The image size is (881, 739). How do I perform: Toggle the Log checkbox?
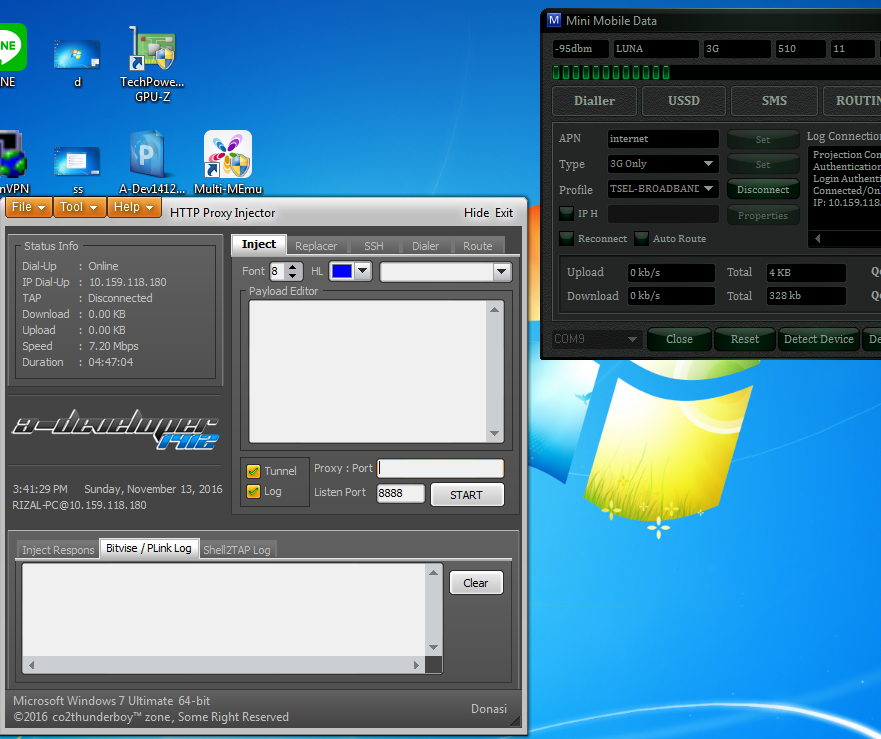tap(253, 492)
